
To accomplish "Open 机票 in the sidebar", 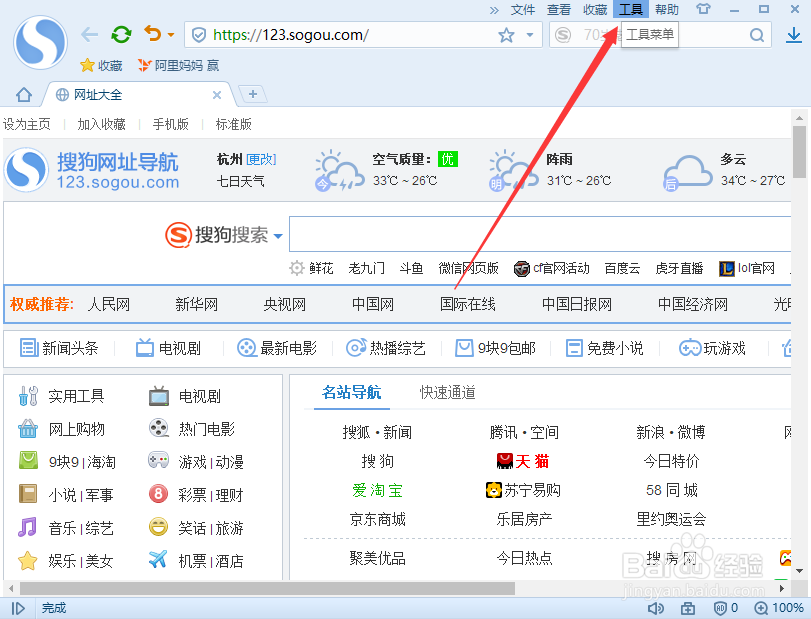I will point(192,561).
